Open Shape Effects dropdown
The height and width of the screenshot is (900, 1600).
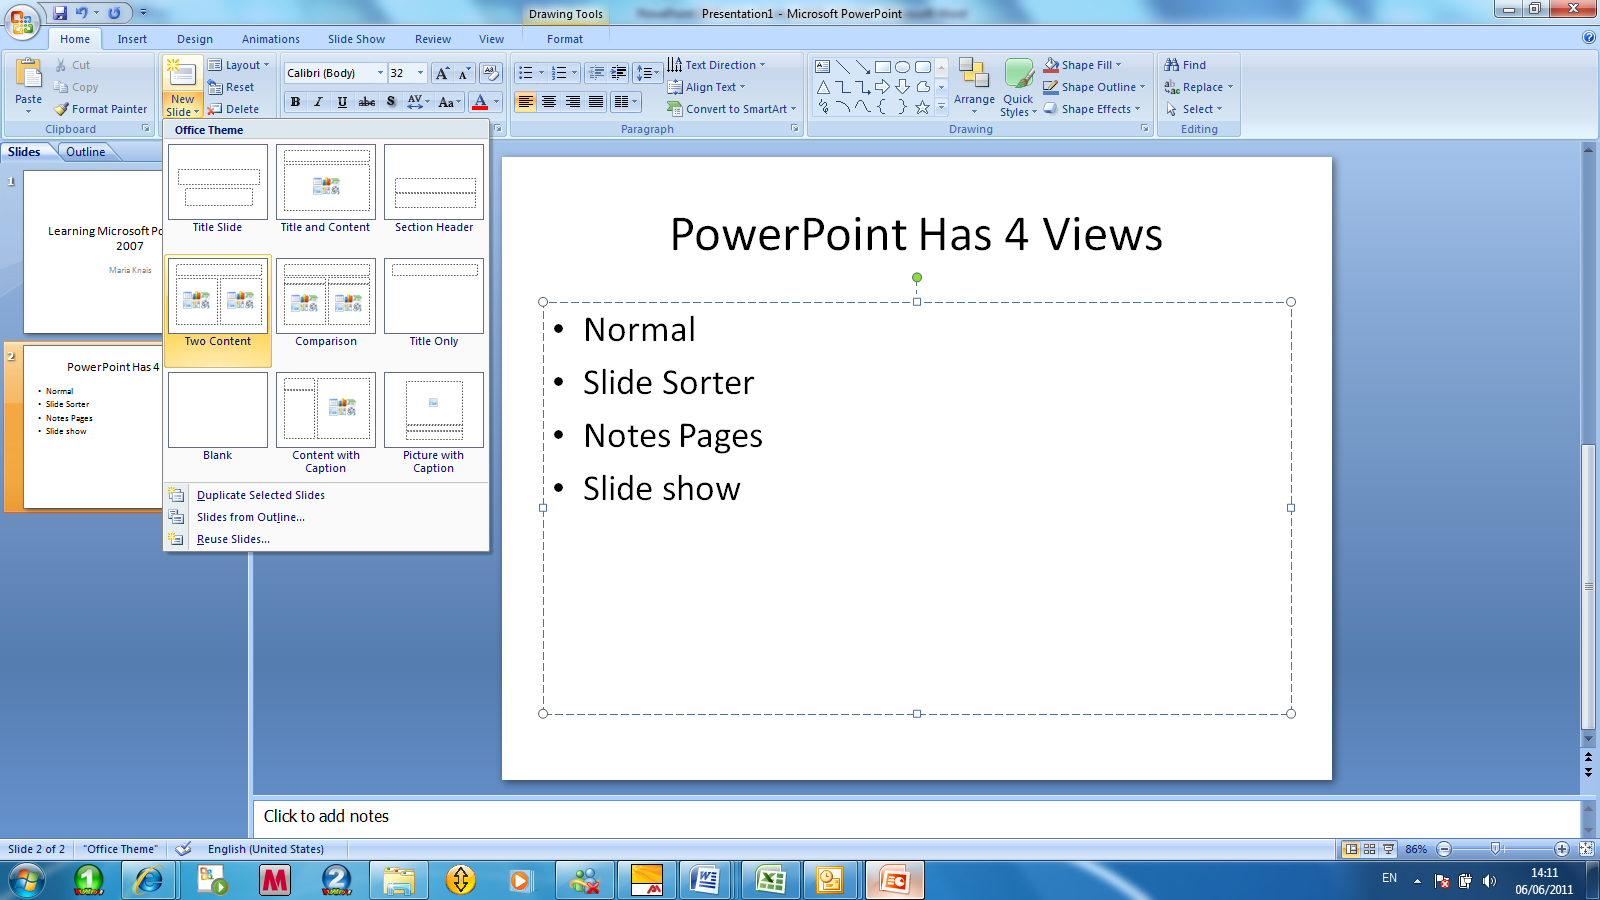tap(1092, 109)
